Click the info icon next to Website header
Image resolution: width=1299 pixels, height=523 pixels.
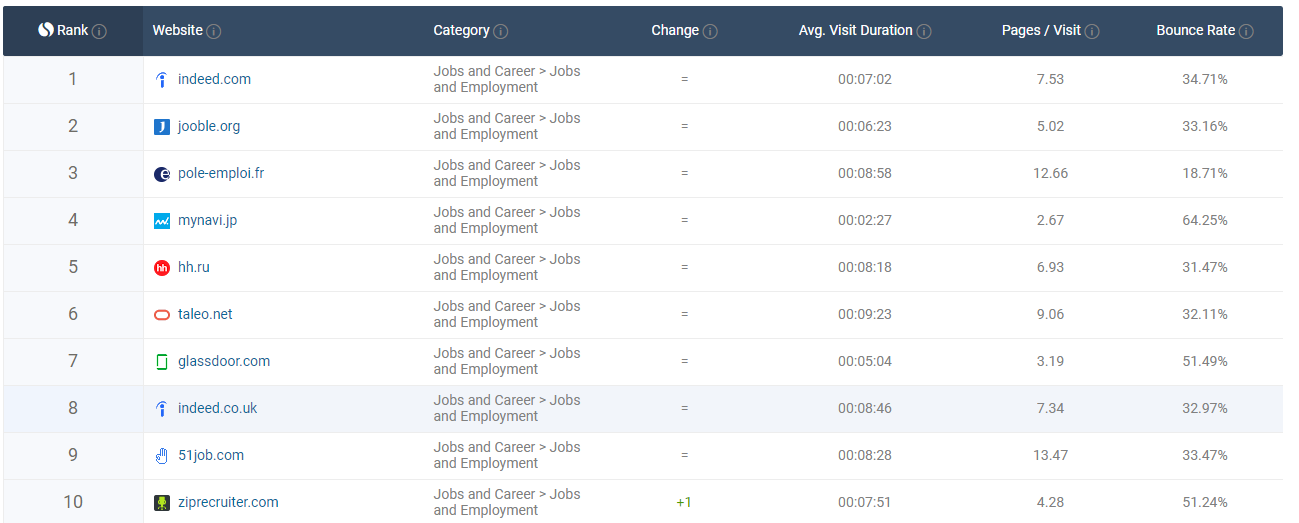(x=214, y=31)
